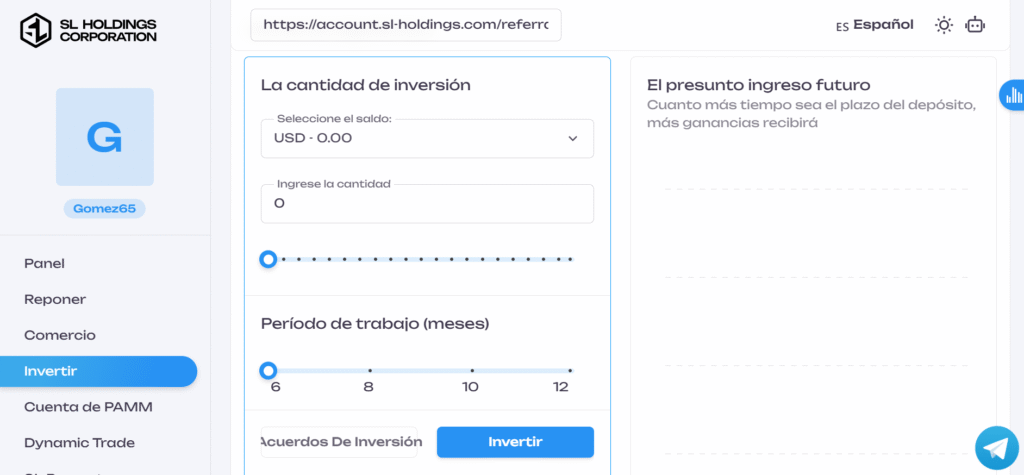Go to Panel in sidebar

click(44, 264)
